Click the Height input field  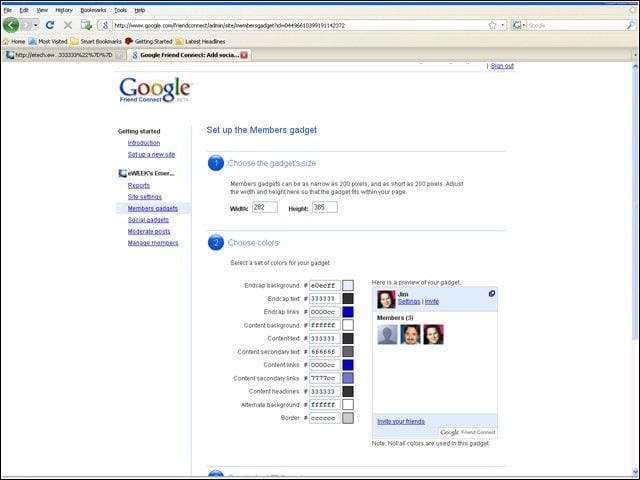[x=325, y=207]
